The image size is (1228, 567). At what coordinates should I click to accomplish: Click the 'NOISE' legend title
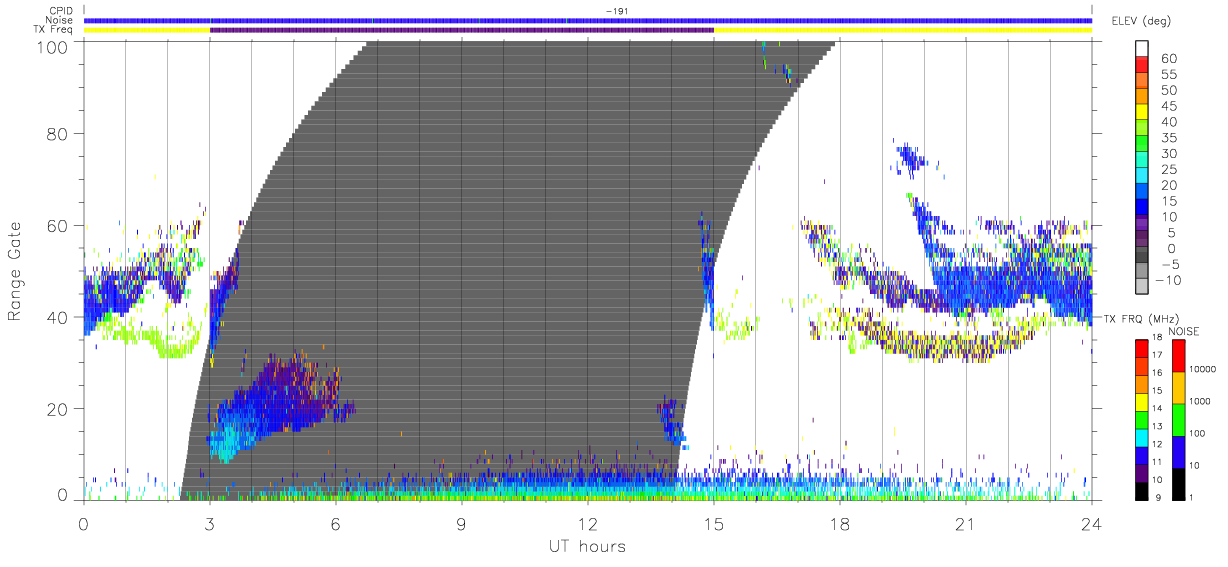coord(1184,331)
